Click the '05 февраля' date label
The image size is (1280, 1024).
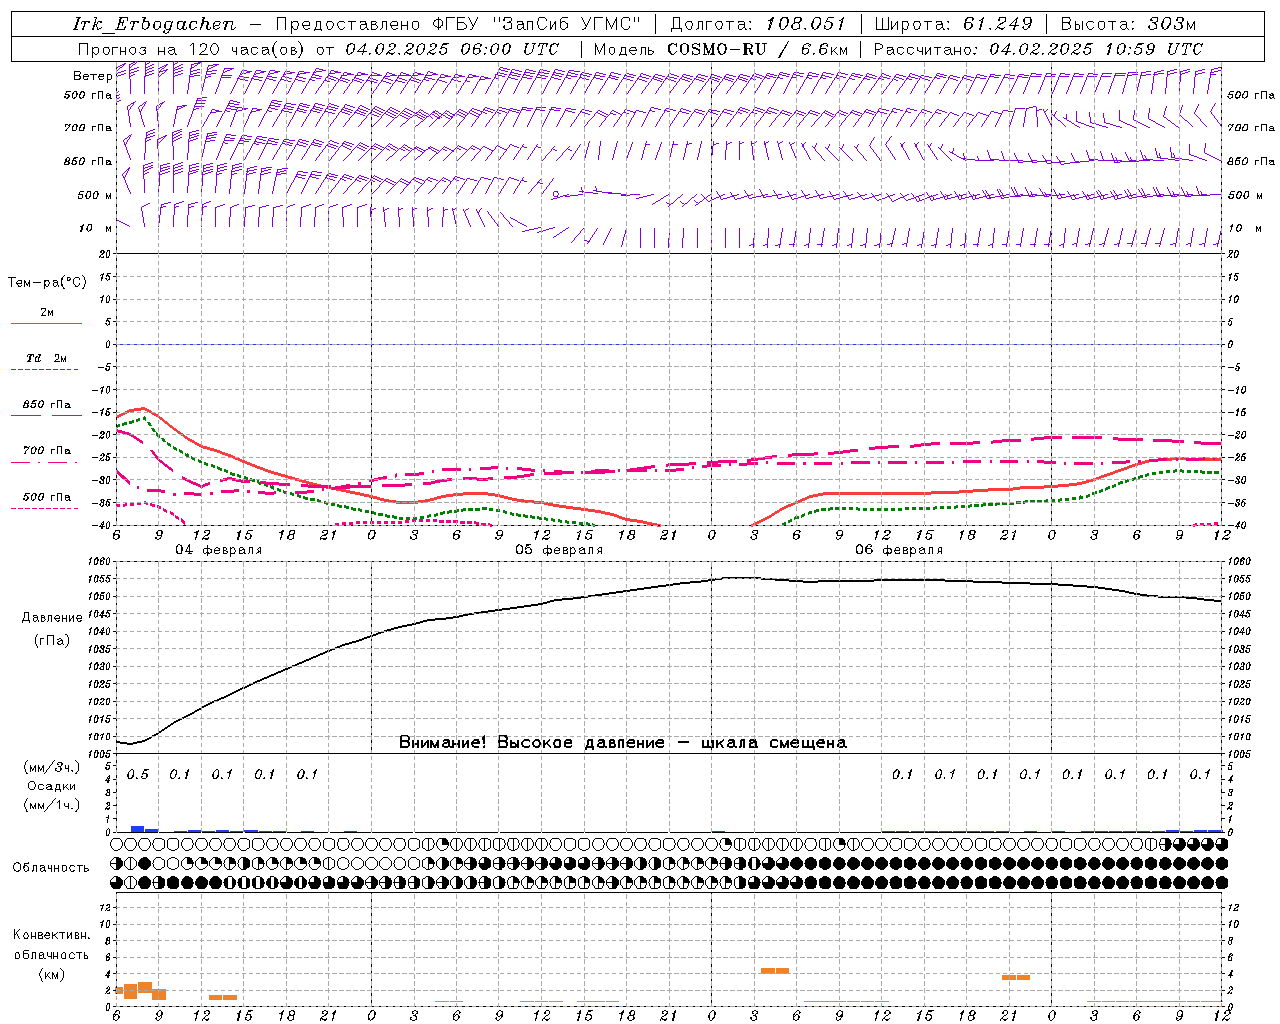click(559, 550)
